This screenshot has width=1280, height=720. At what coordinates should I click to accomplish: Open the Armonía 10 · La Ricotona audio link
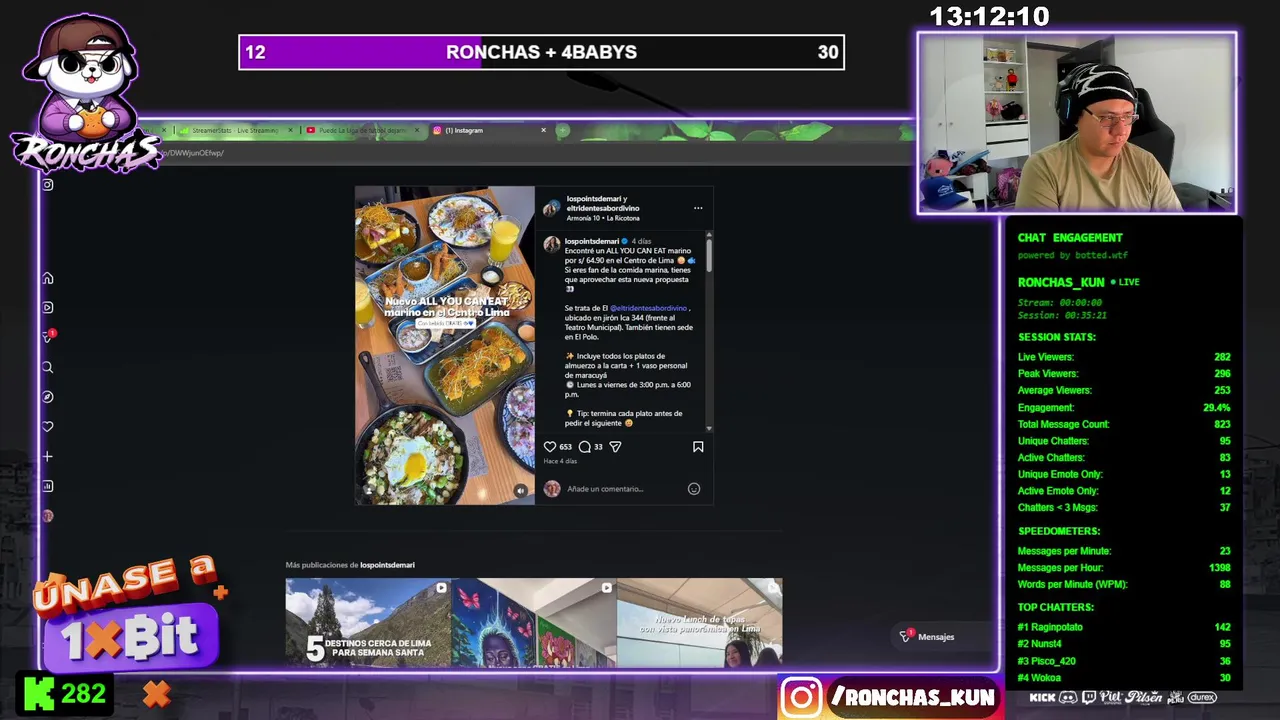pyautogui.click(x=603, y=218)
